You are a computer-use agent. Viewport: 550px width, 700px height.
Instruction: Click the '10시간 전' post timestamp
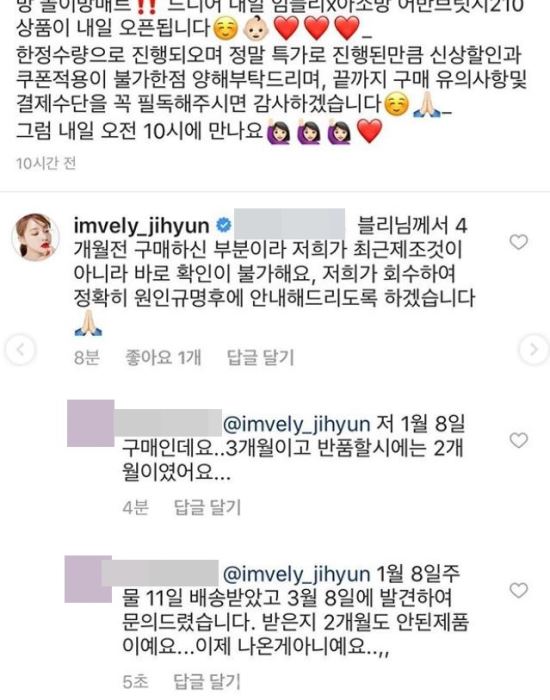tap(46, 163)
